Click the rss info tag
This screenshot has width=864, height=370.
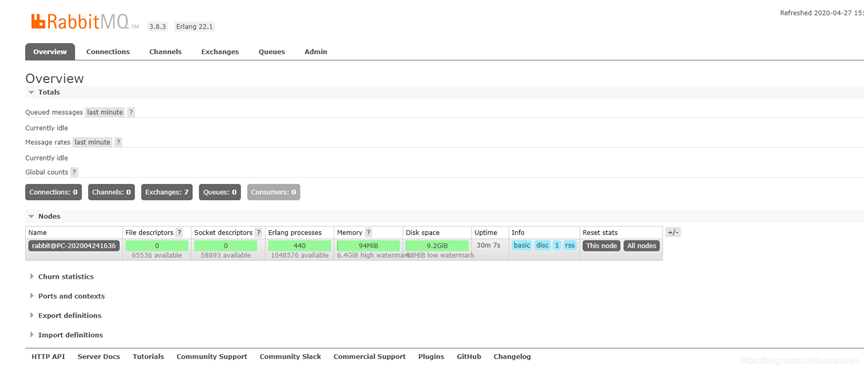[570, 245]
